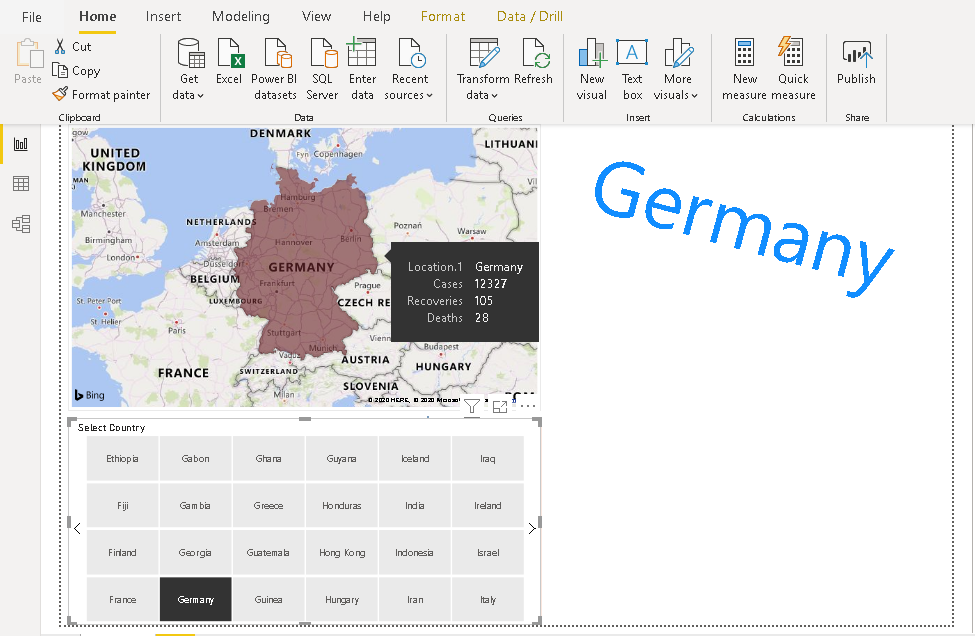Click the Cut scissors icon
Image resolution: width=975 pixels, height=636 pixels.
coord(60,47)
